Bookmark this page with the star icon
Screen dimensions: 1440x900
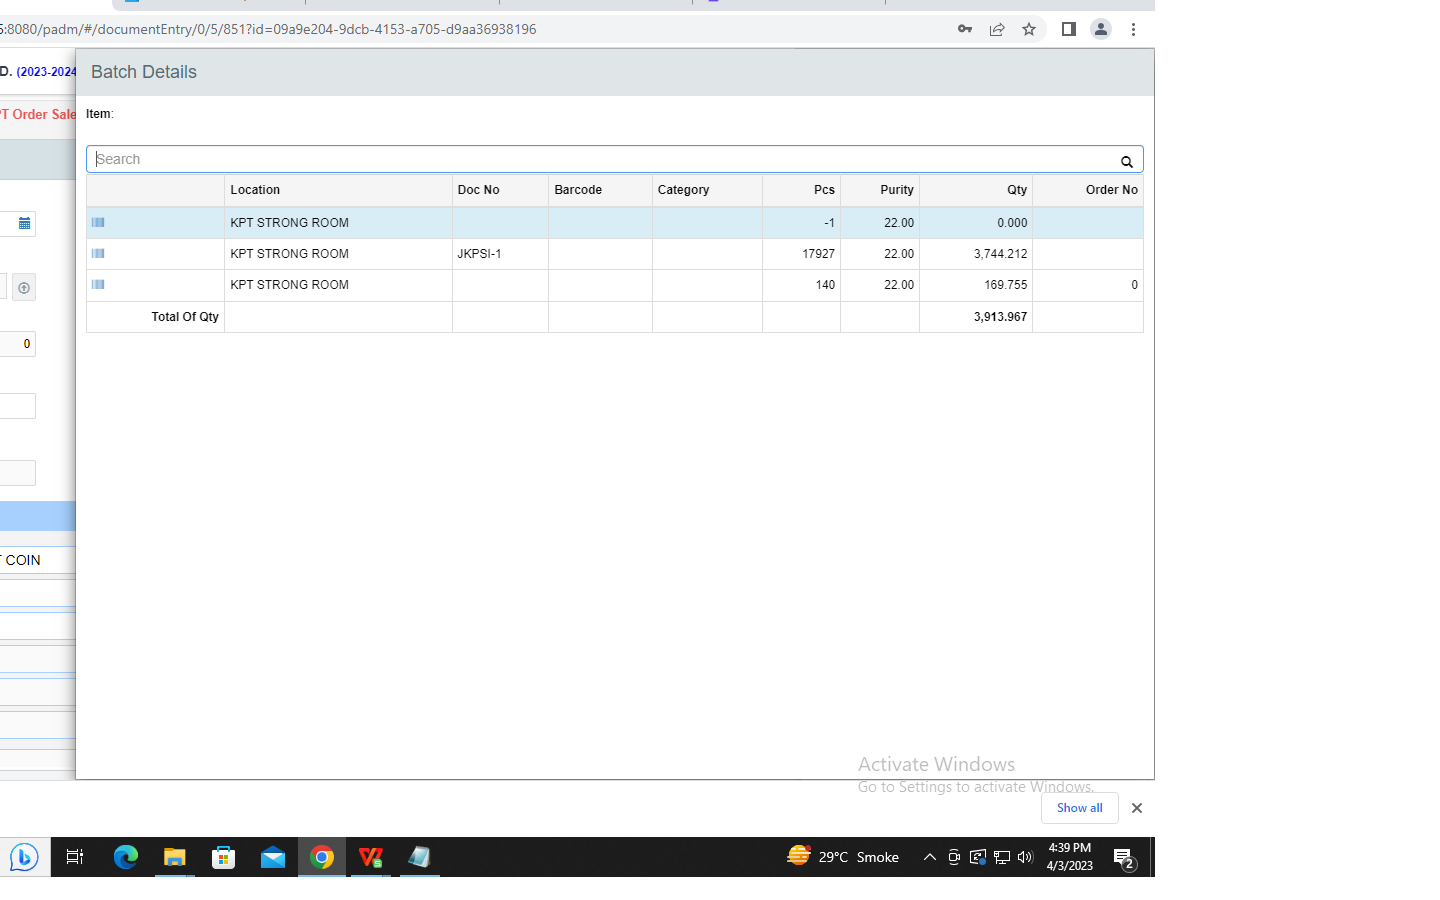[1029, 29]
